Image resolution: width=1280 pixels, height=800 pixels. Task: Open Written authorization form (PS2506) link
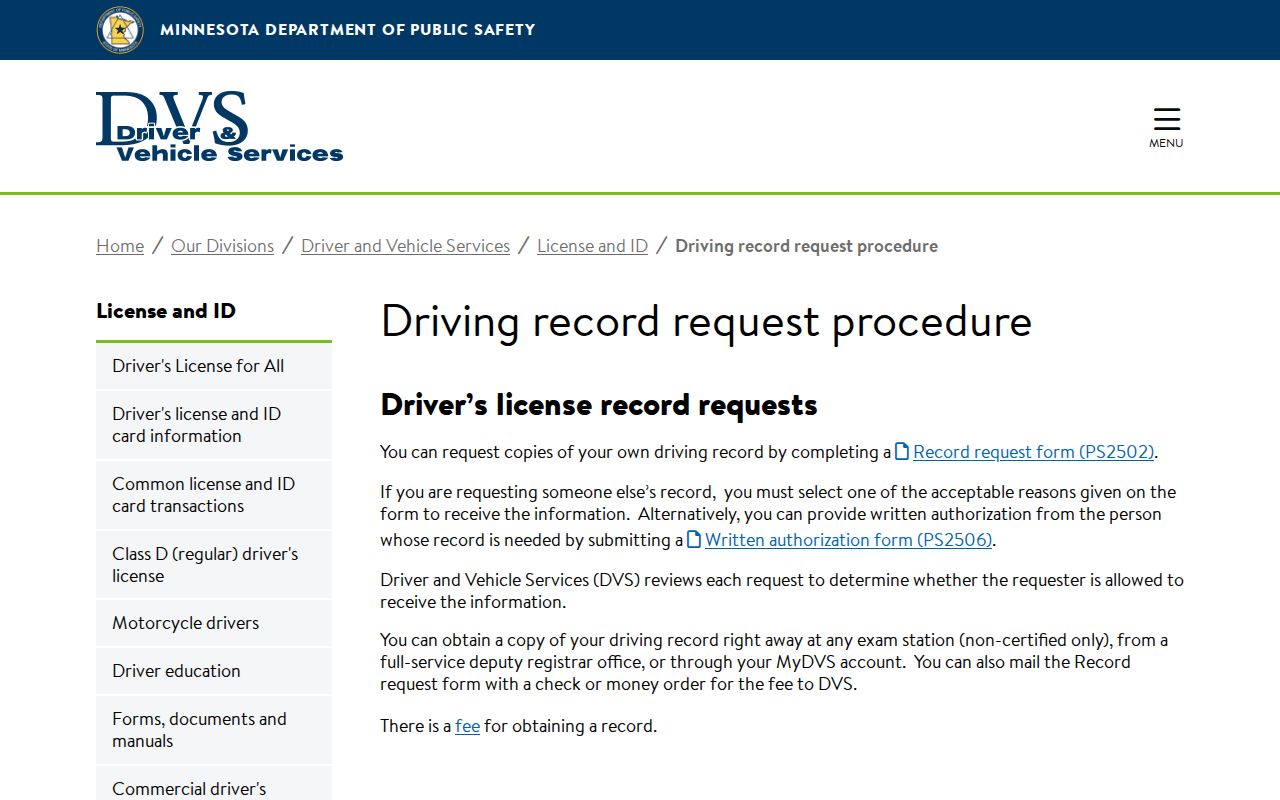(x=848, y=540)
